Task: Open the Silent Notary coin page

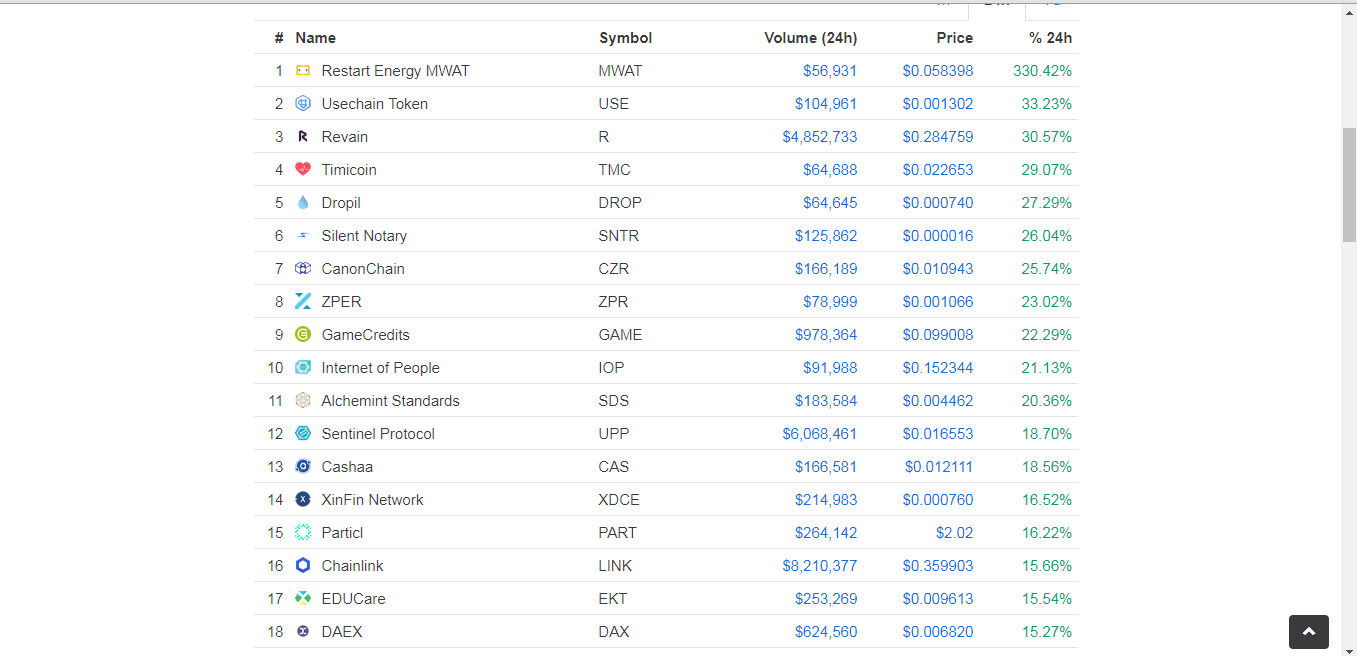Action: pyautogui.click(x=364, y=236)
